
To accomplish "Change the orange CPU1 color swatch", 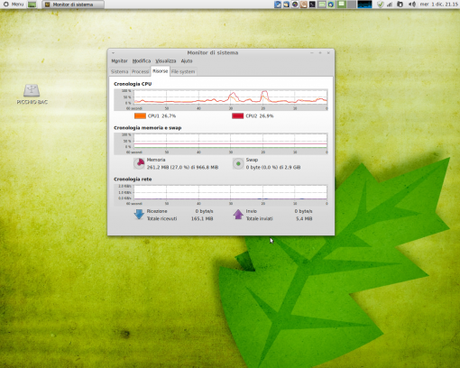I will [140, 116].
